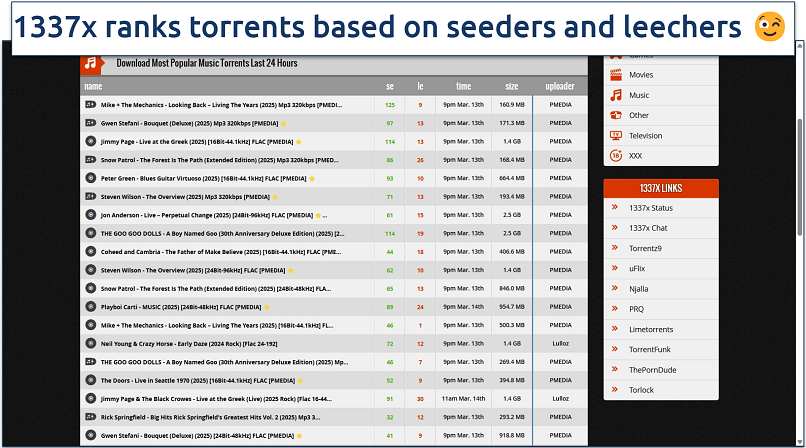
Task: Click the 'size' column header
Action: [x=511, y=86]
